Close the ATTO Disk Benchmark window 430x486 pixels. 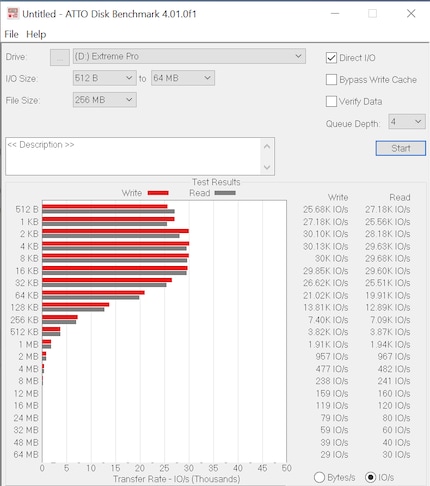pyautogui.click(x=411, y=14)
